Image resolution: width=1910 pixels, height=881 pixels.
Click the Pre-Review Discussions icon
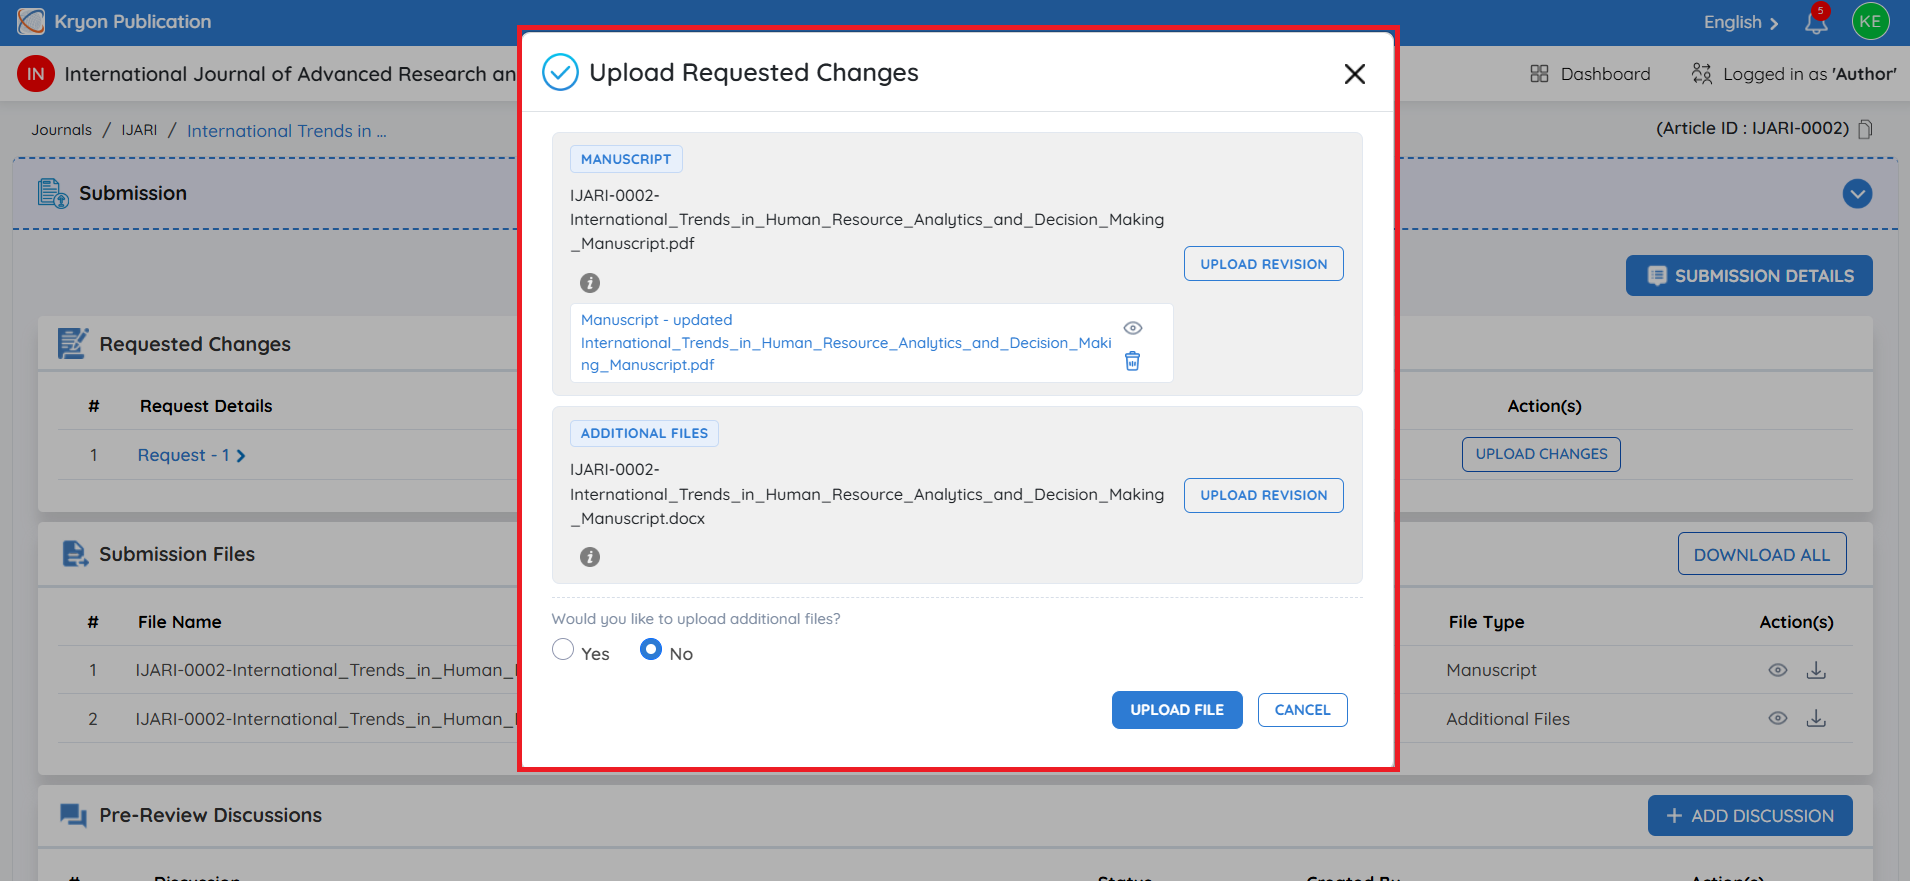tap(73, 815)
